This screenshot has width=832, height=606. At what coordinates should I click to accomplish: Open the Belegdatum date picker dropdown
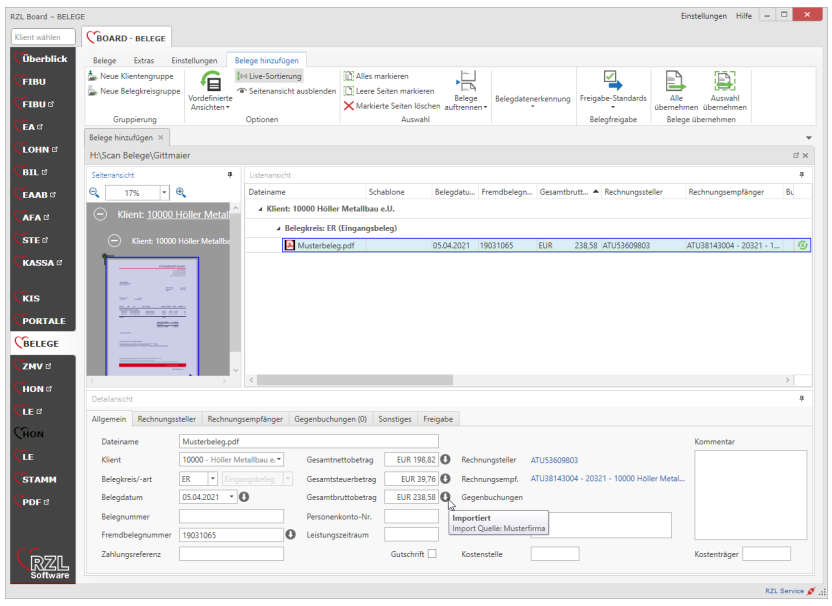[231, 496]
